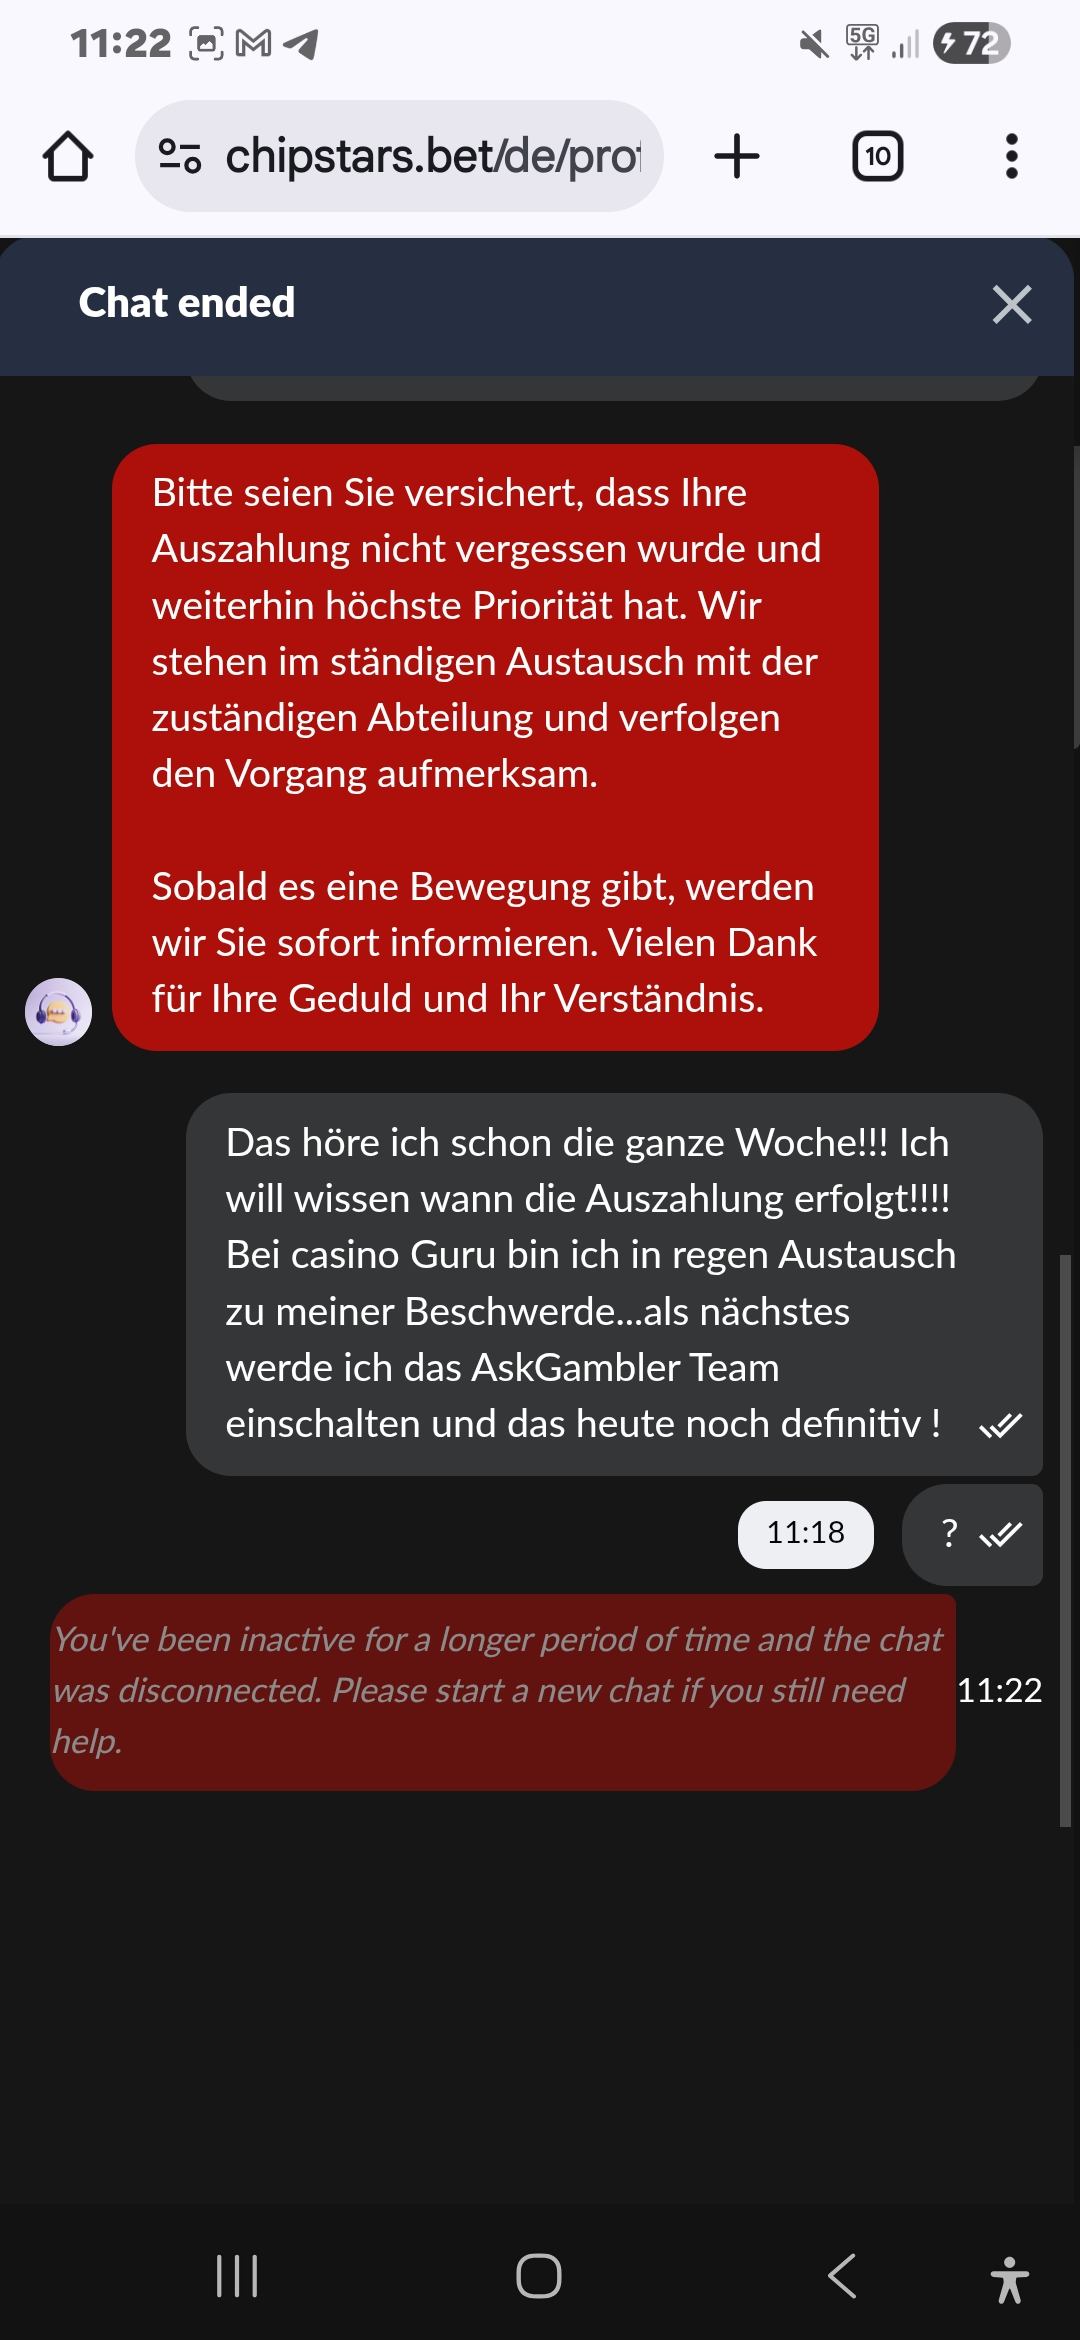Select the agent's Auszahlung reassurance message

coord(495,747)
